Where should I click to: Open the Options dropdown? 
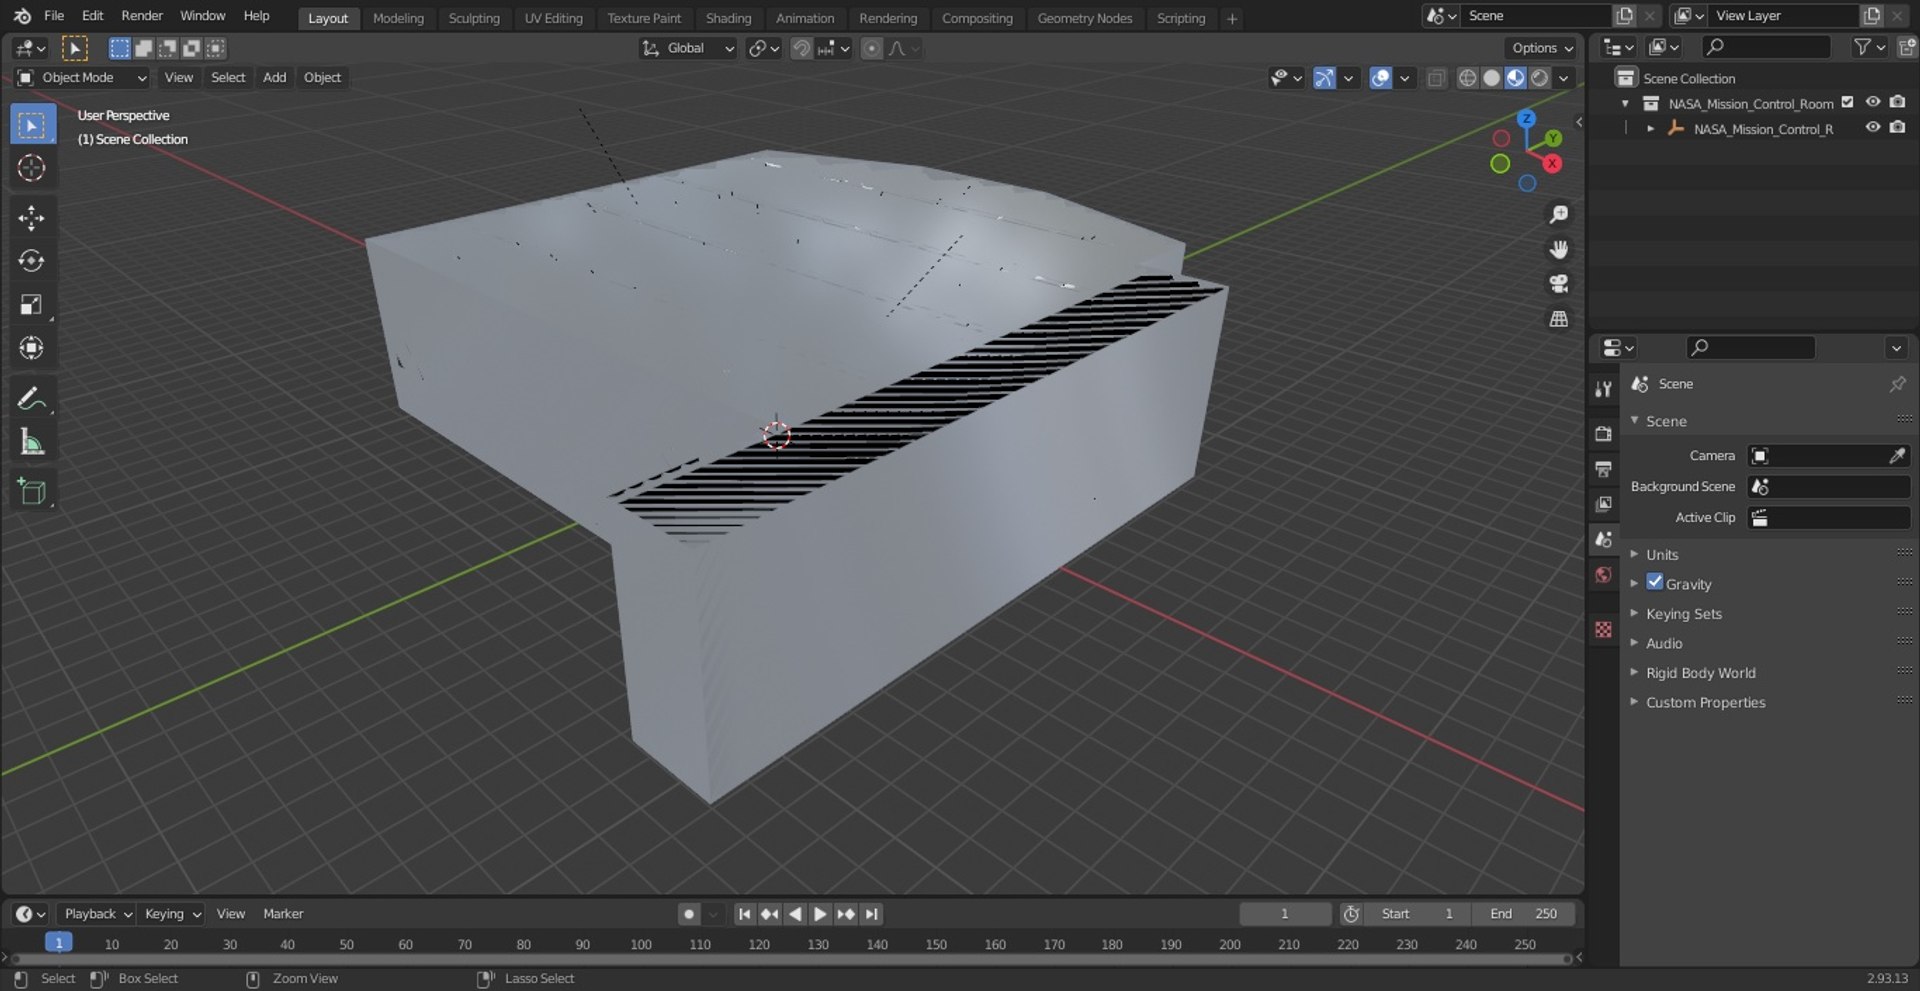(1541, 48)
